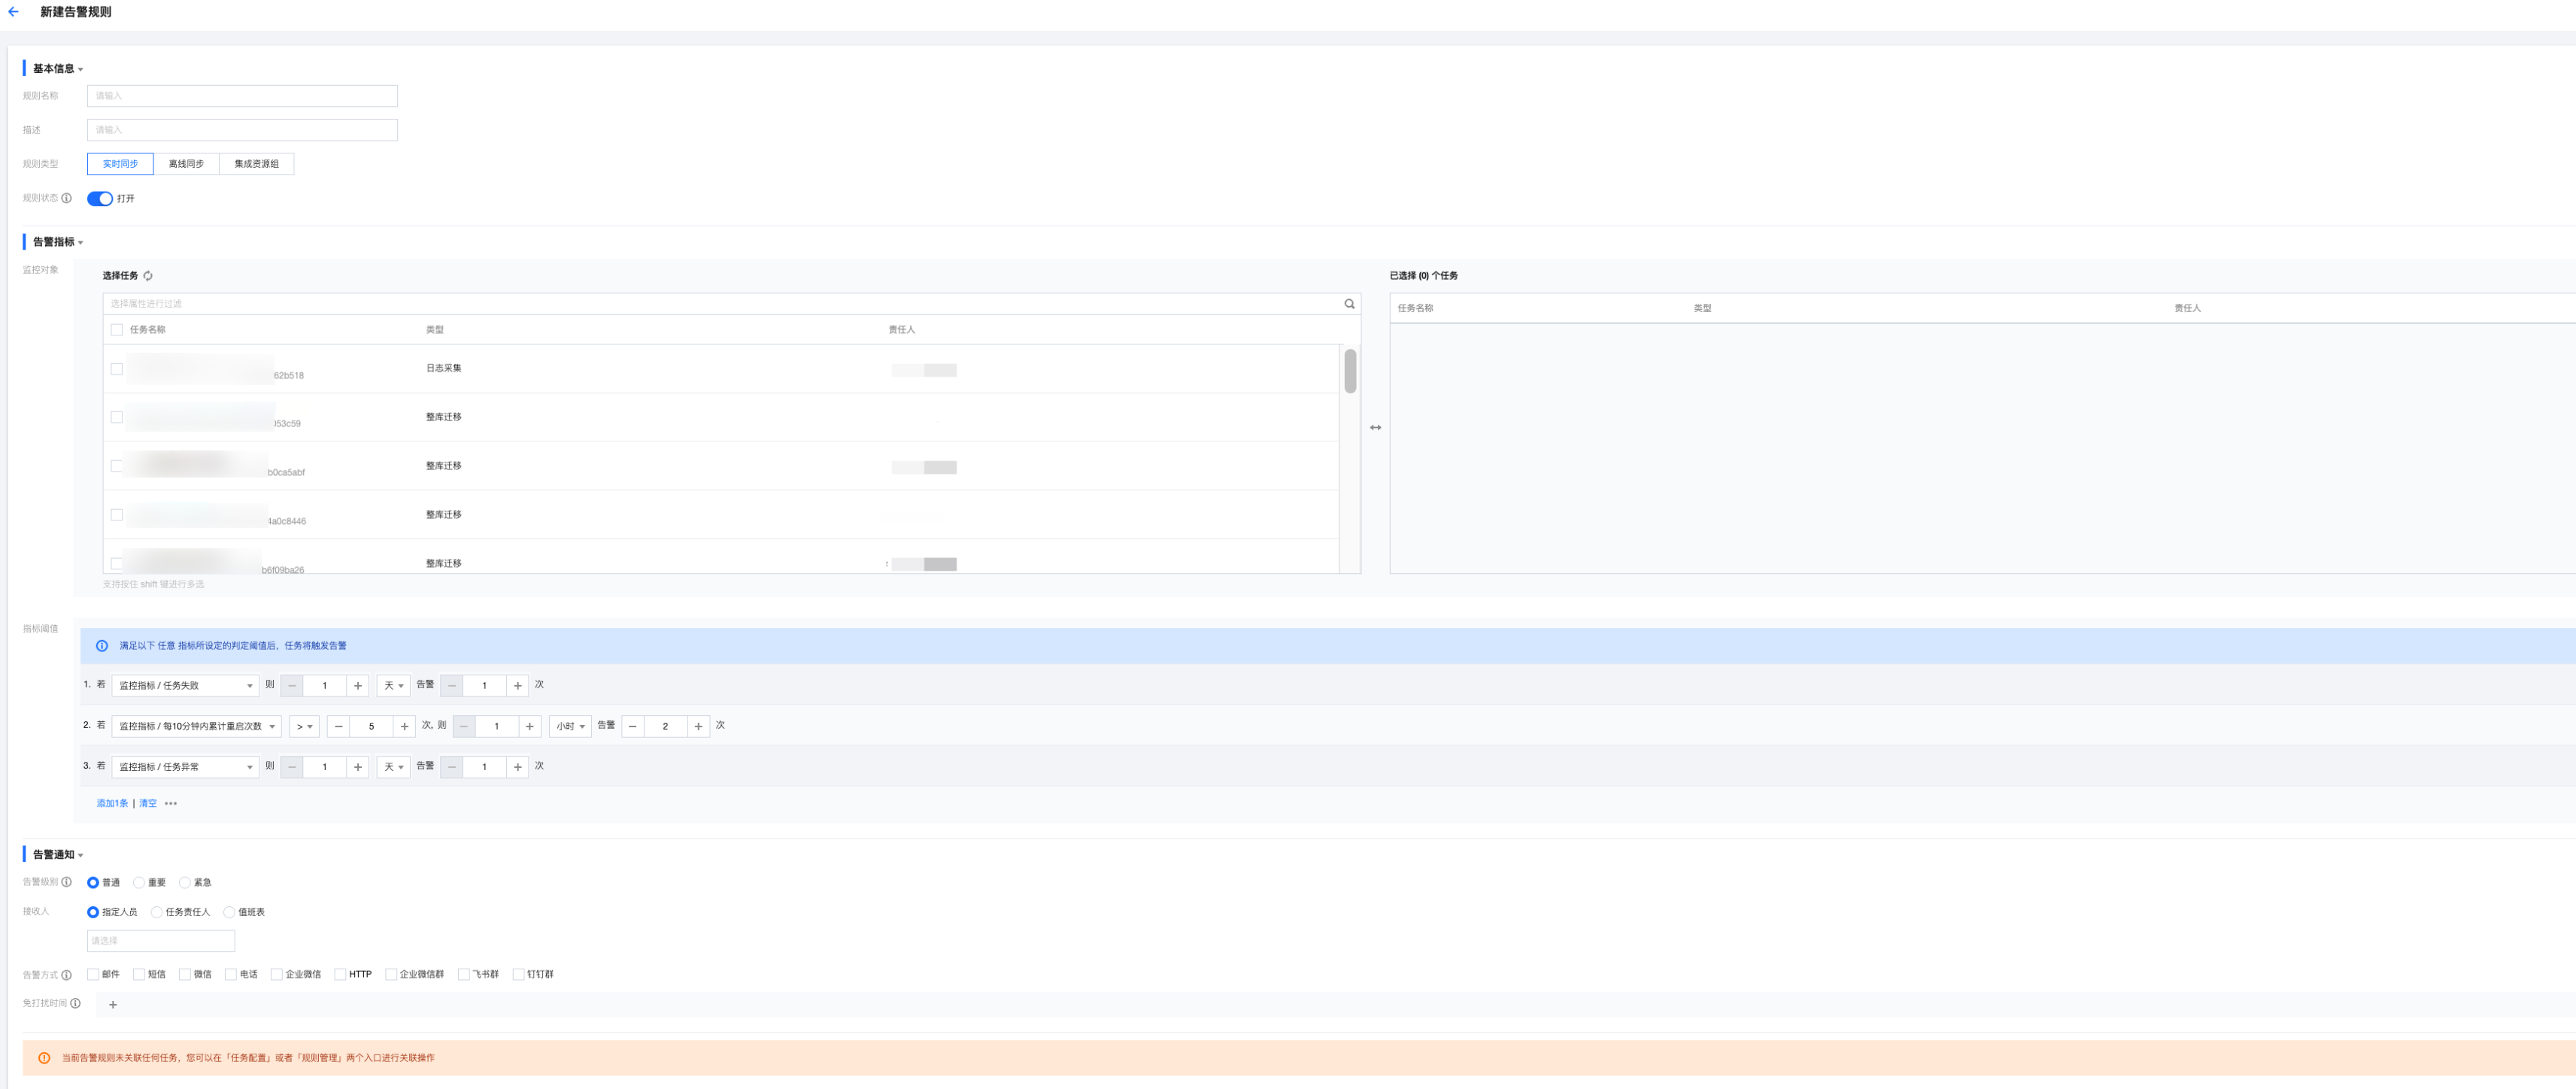
Task: Switch rule type to 离线同步
Action: click(x=186, y=164)
